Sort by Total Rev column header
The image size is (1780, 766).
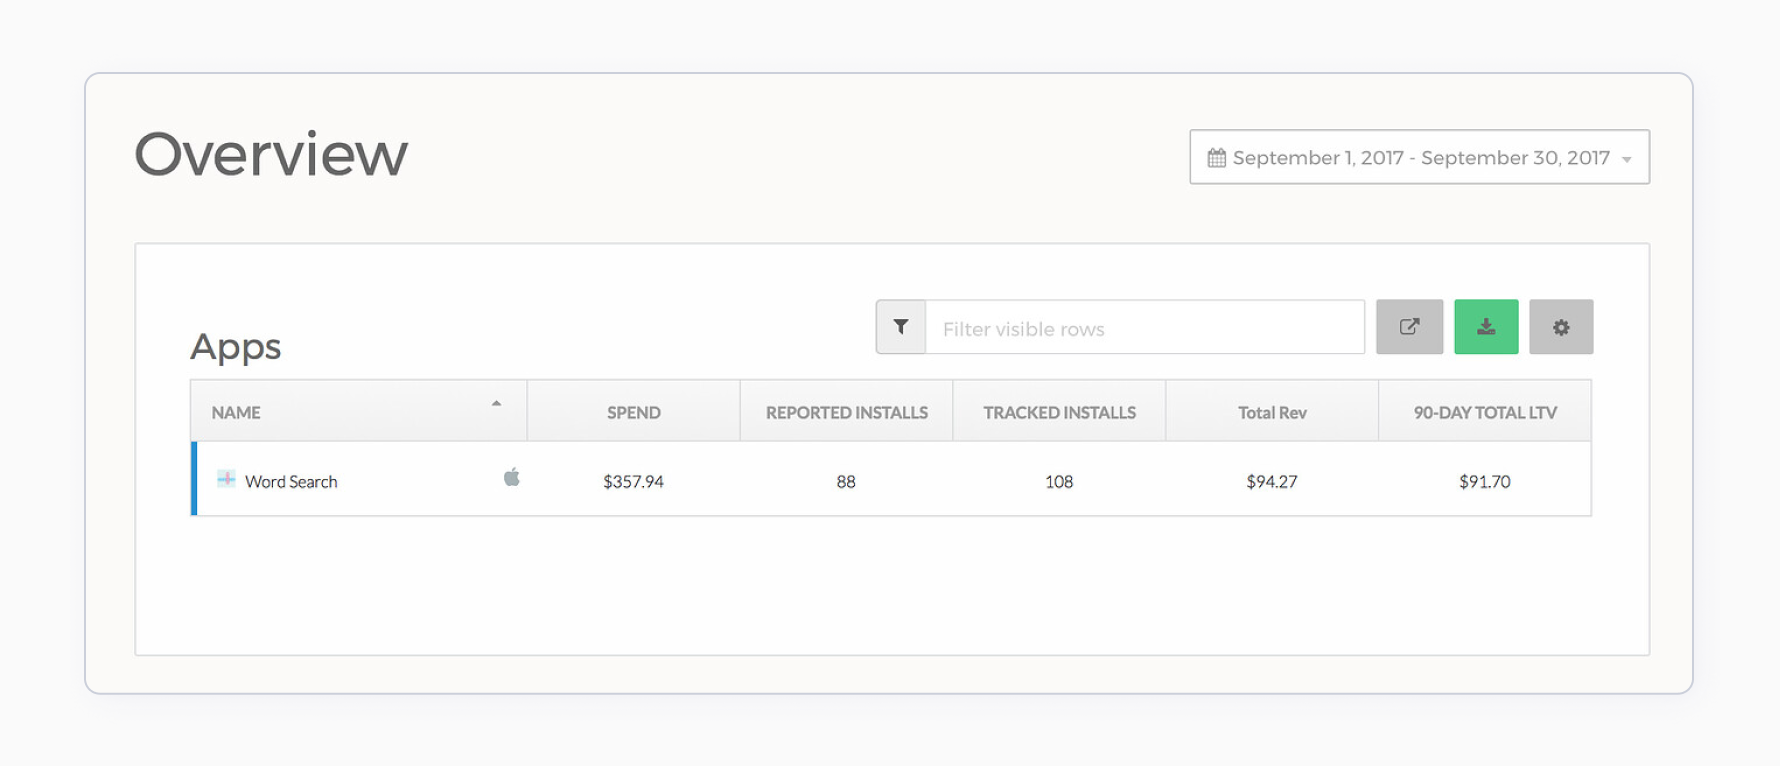(1272, 412)
